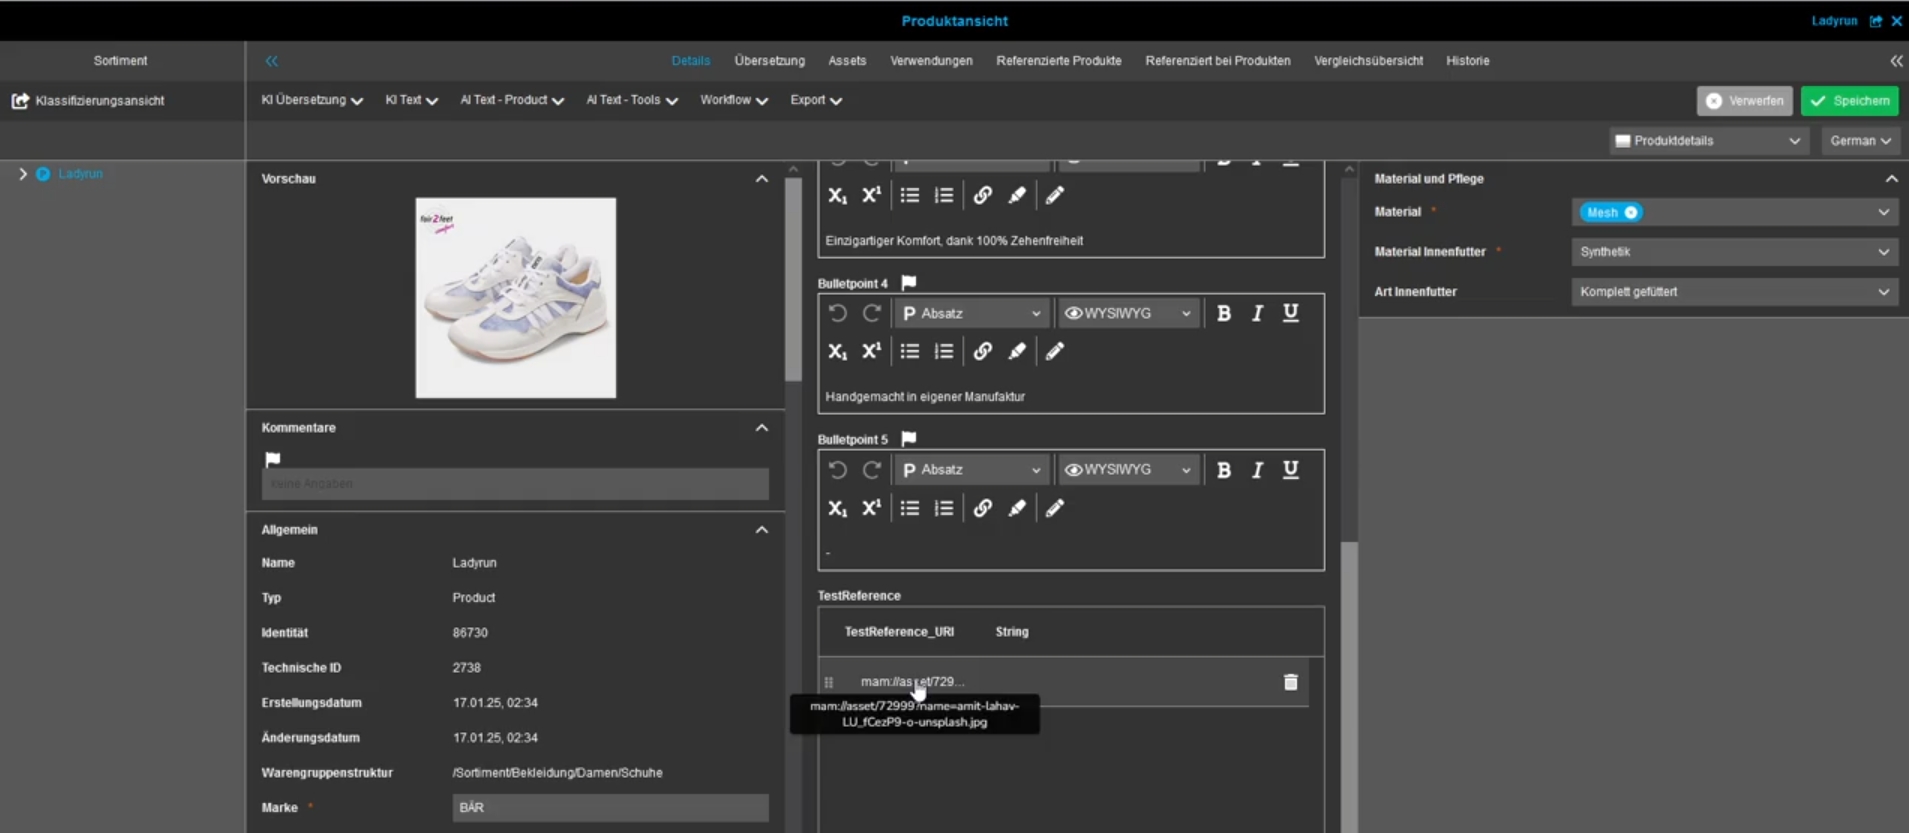
Task: Open the Workflow menu
Action: pos(733,101)
